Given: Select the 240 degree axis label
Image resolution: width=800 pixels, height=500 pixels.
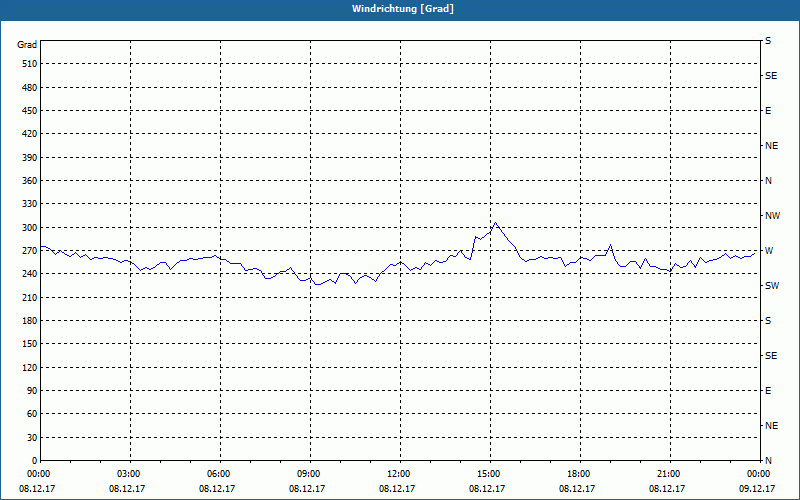Looking at the screenshot, I should [x=30, y=274].
